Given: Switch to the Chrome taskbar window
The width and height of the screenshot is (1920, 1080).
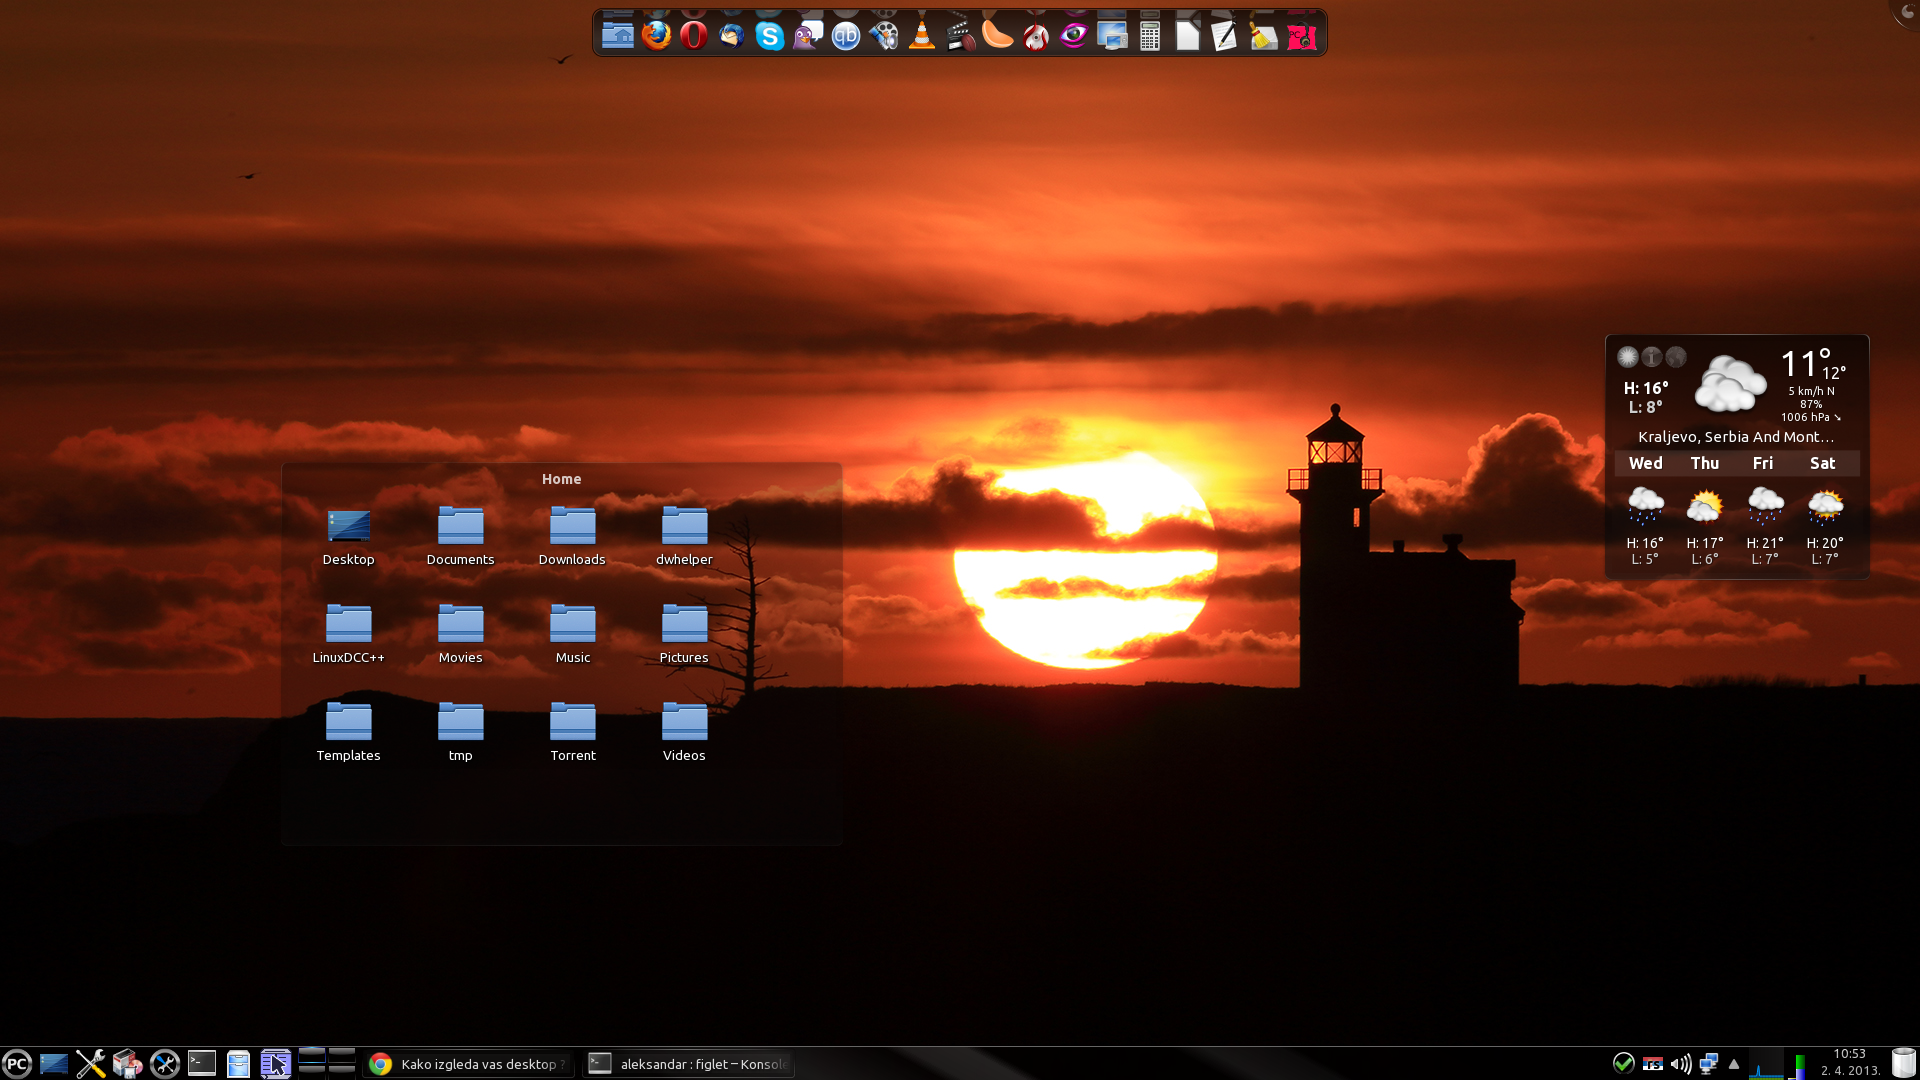Looking at the screenshot, I should click(468, 1064).
